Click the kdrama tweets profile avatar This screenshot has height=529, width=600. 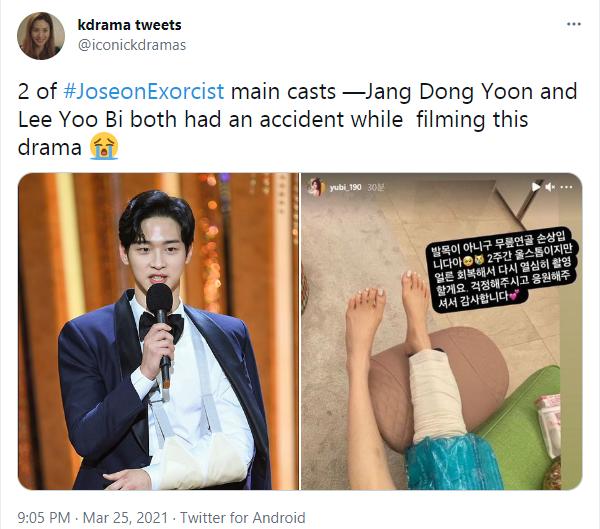41,36
